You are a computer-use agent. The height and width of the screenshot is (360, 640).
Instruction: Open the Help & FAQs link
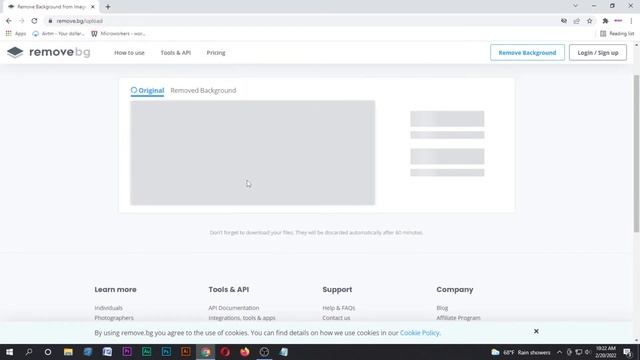pyautogui.click(x=339, y=308)
